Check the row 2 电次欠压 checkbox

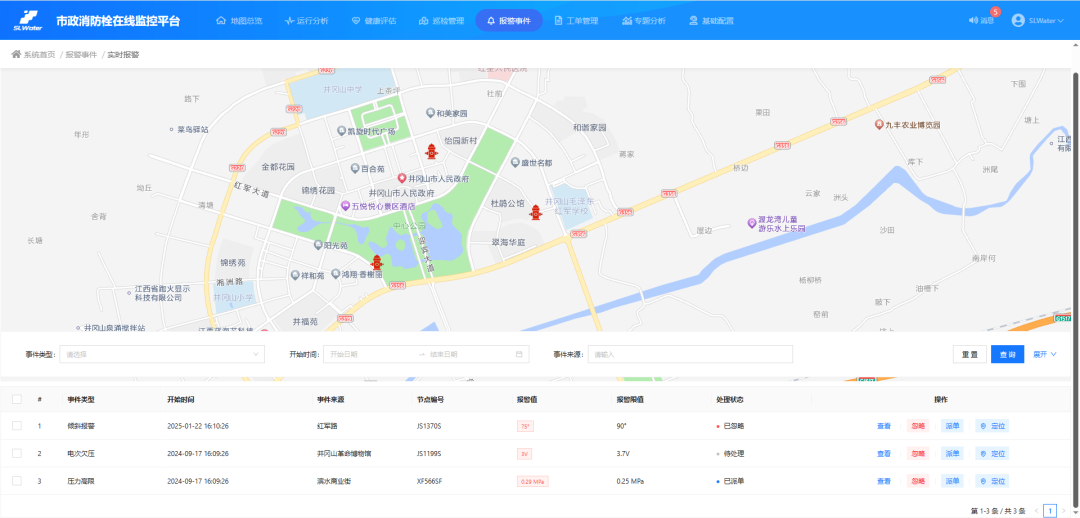coord(17,453)
